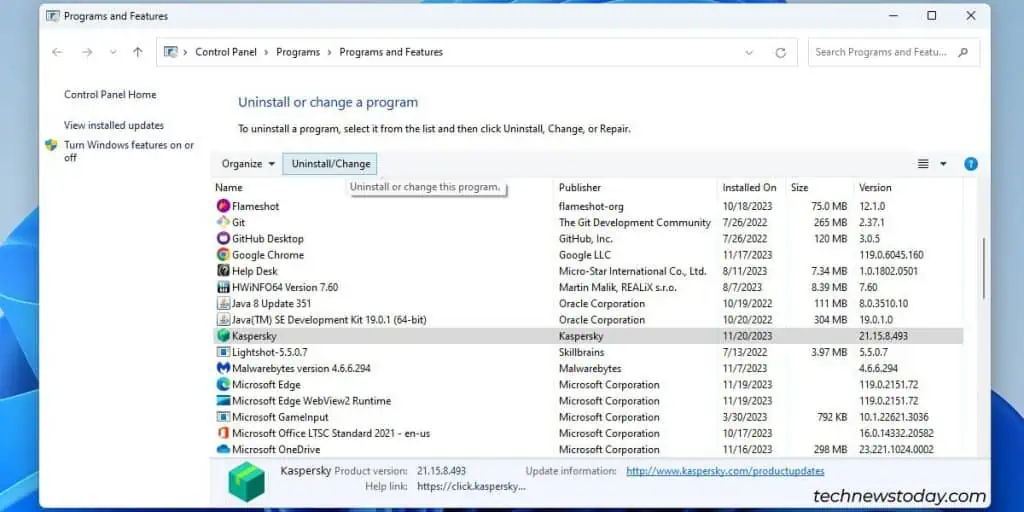Go up one level with up arrow
Image resolution: width=1024 pixels, height=512 pixels.
point(137,52)
